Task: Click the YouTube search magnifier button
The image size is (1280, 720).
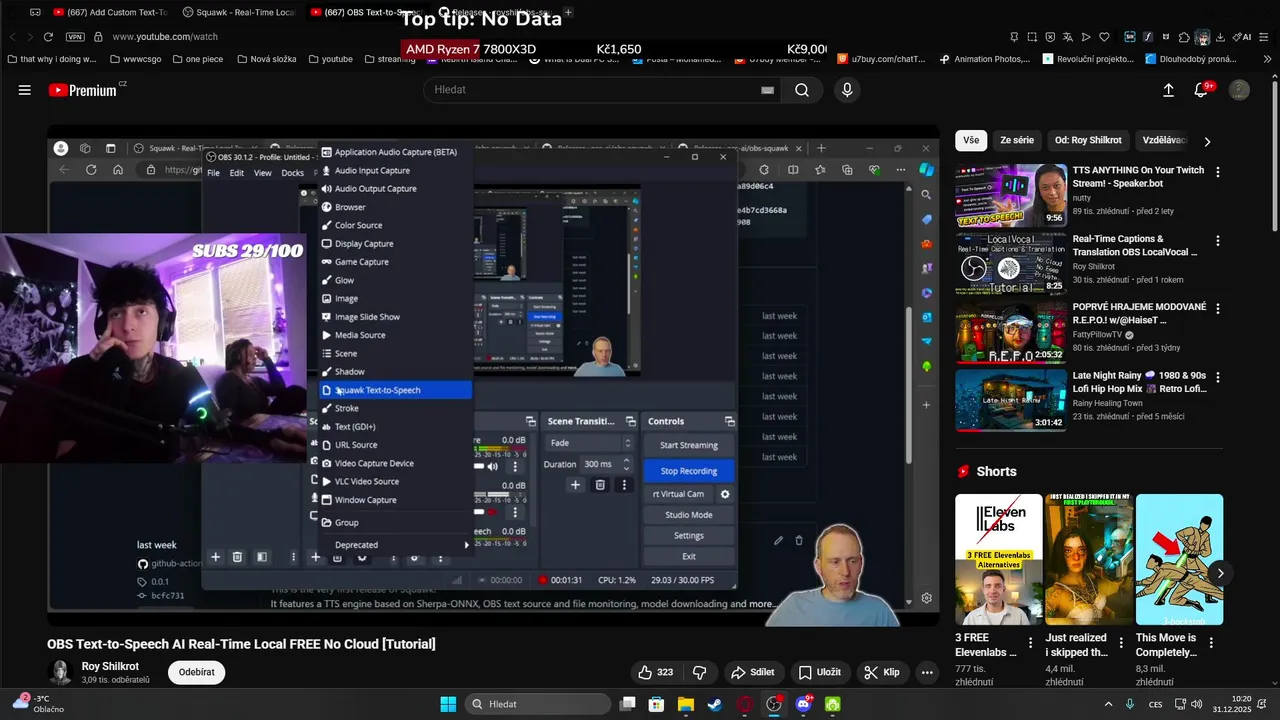Action: 802,90
